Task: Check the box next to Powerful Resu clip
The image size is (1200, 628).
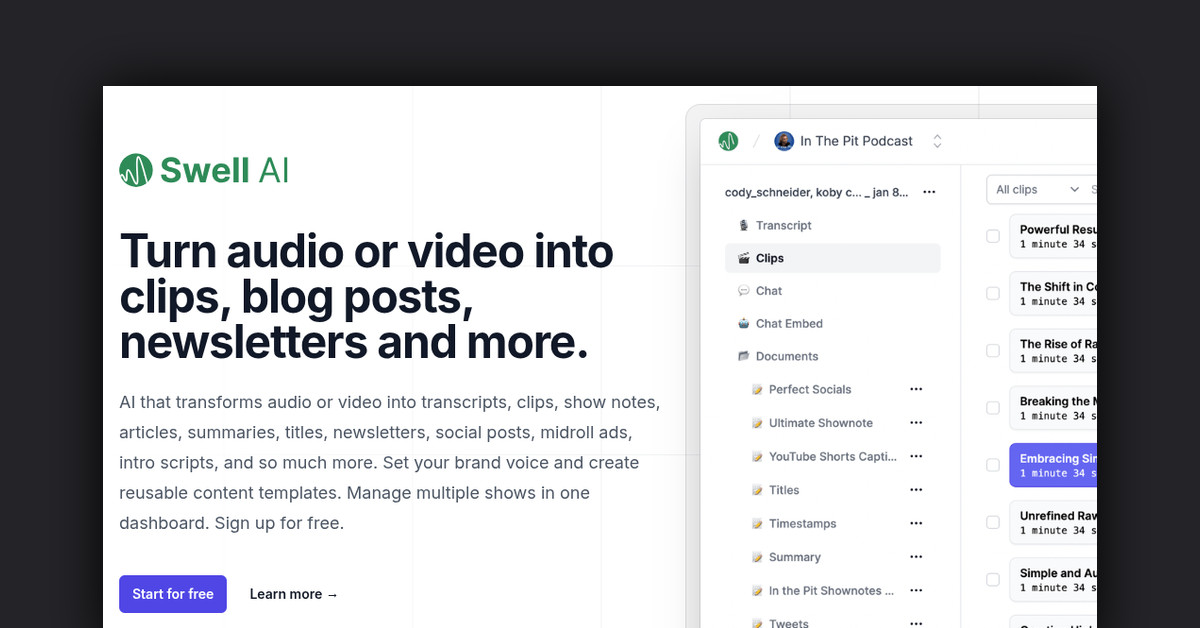Action: click(x=993, y=237)
